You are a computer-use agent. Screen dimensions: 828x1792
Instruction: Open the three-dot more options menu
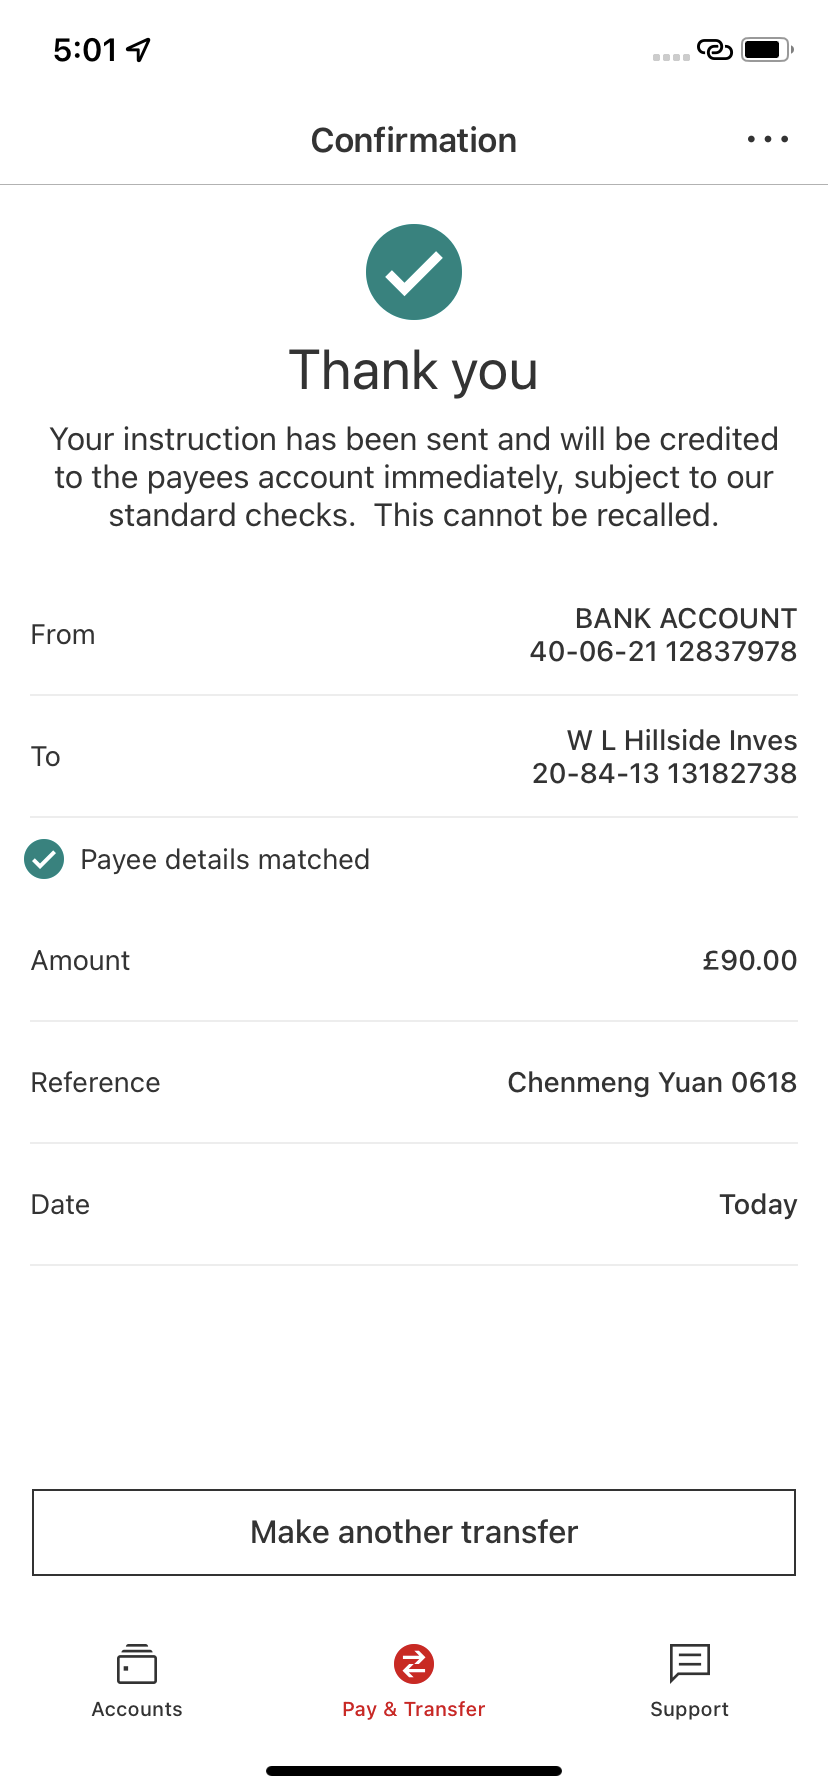click(x=767, y=140)
